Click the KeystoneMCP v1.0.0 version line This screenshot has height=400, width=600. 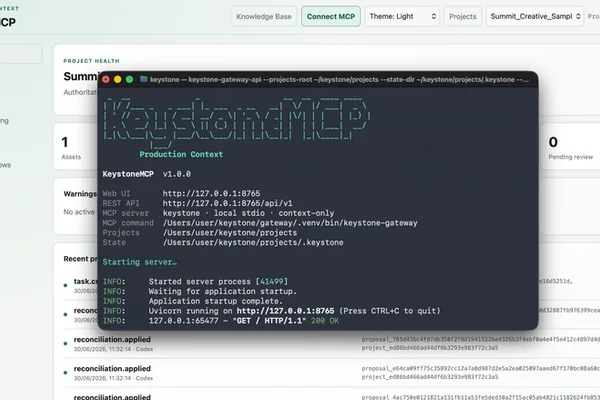point(147,174)
